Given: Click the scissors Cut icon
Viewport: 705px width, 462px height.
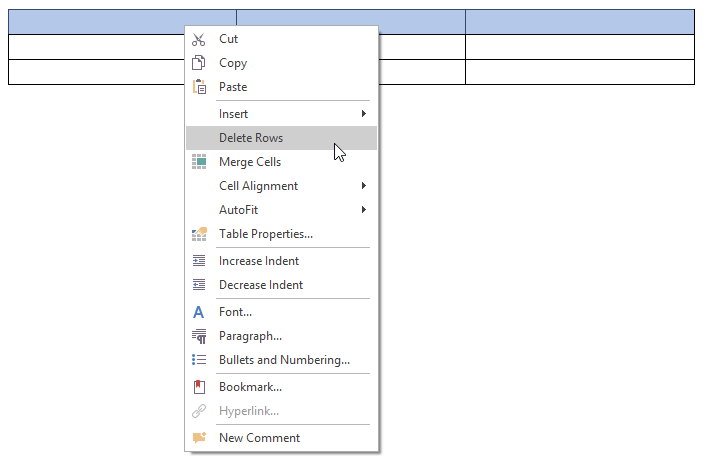Looking at the screenshot, I should coord(199,39).
